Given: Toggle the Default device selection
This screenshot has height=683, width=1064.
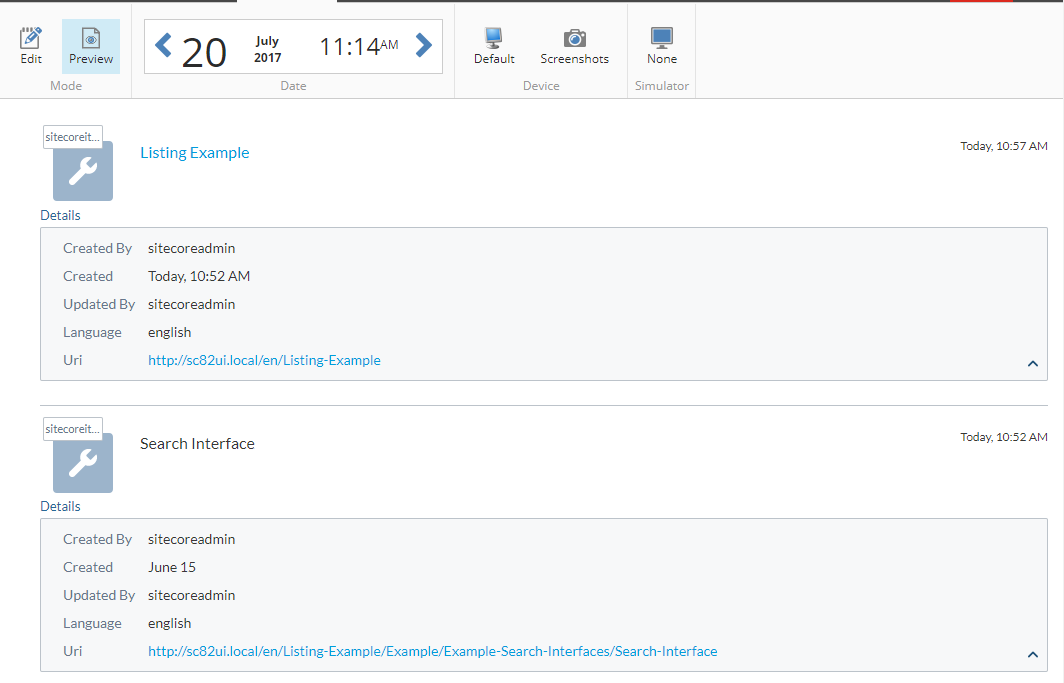Looking at the screenshot, I should (493, 43).
